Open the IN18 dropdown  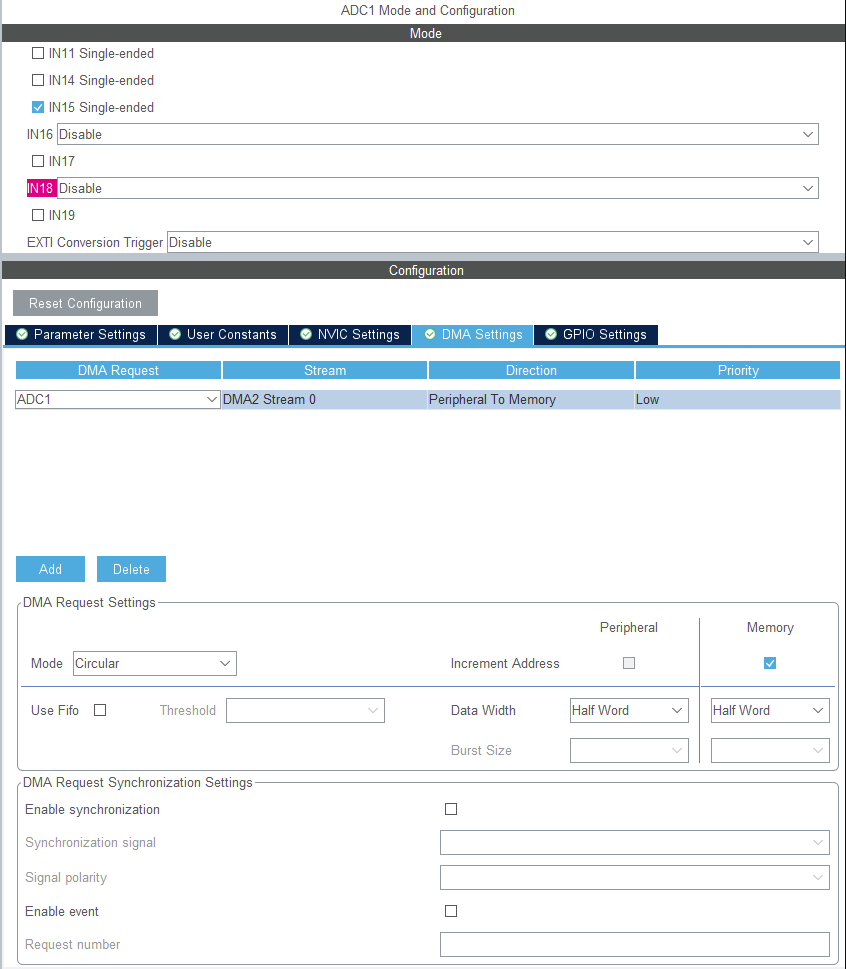pos(438,188)
